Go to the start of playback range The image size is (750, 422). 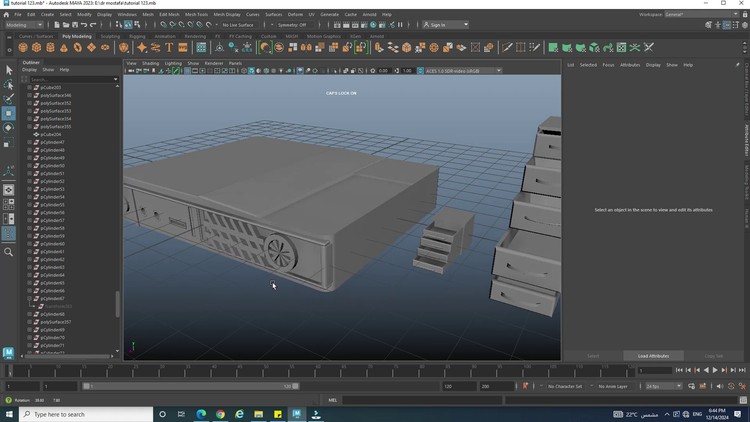coord(679,370)
